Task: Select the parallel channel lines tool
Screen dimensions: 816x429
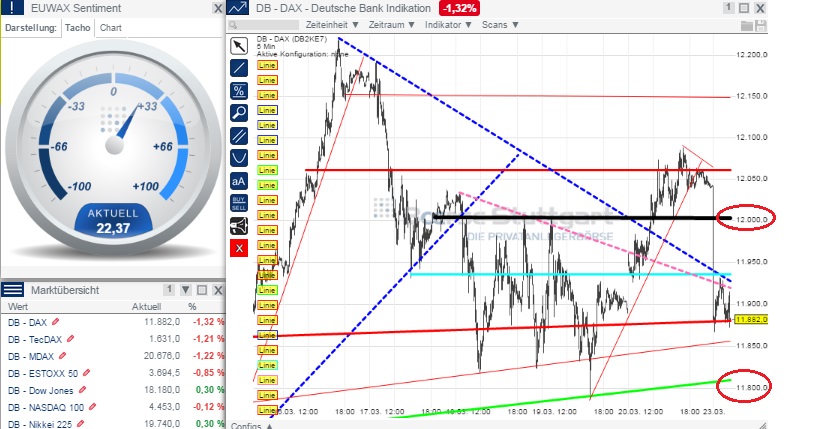Action: [x=239, y=136]
